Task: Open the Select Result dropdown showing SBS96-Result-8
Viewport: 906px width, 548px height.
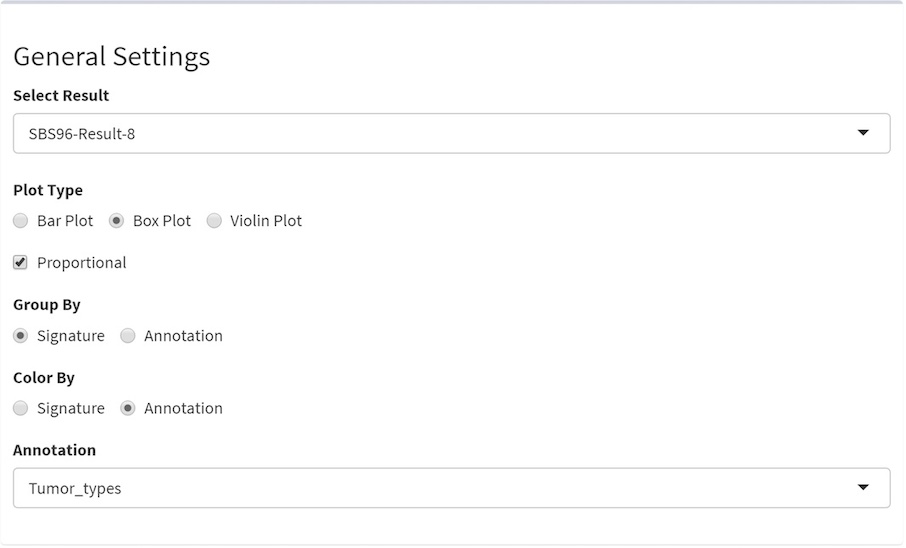Action: click(x=450, y=133)
